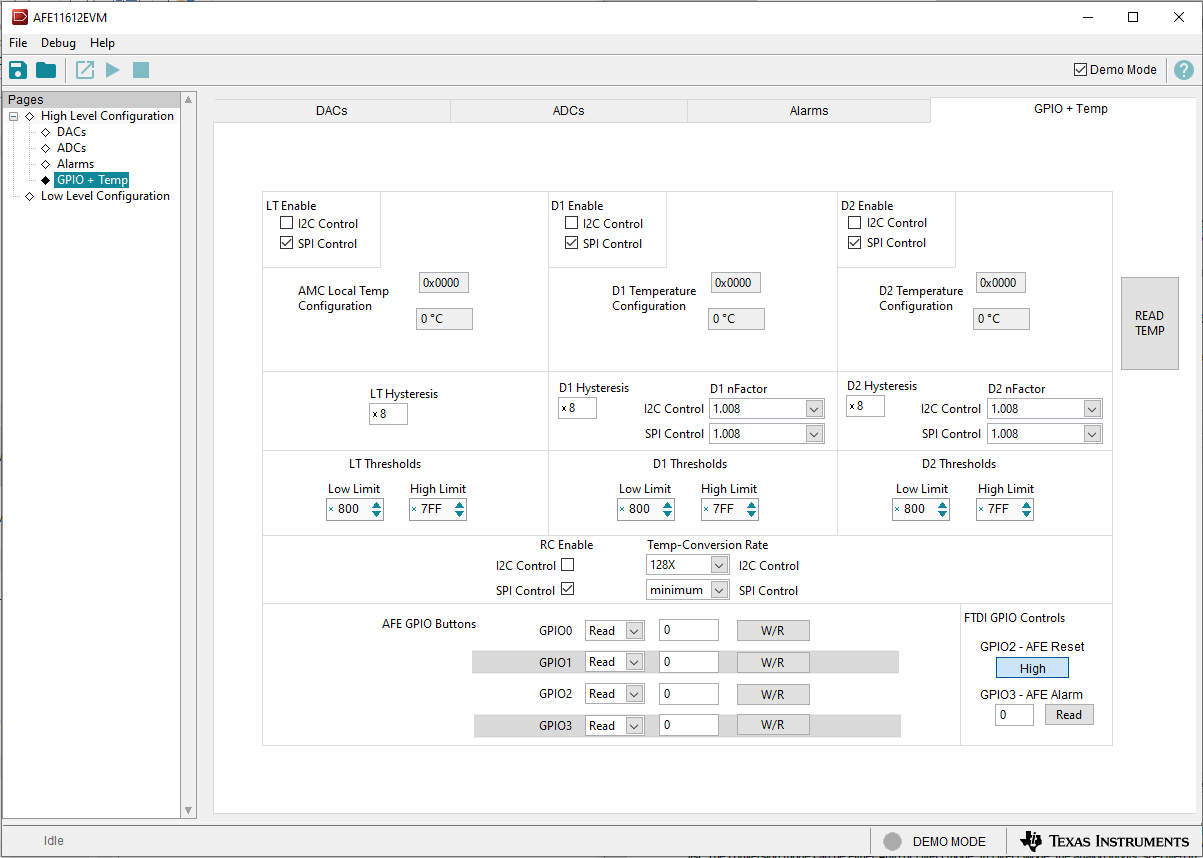Click the Save configuration icon
This screenshot has width=1203, height=858.
(x=17, y=69)
